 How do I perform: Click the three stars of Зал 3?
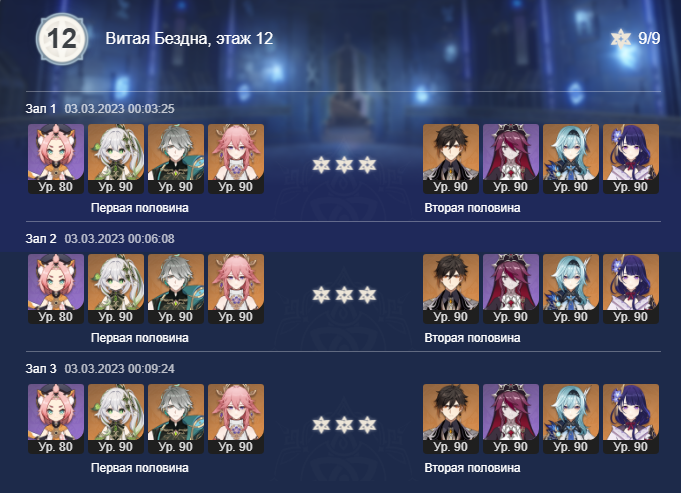coord(344,425)
